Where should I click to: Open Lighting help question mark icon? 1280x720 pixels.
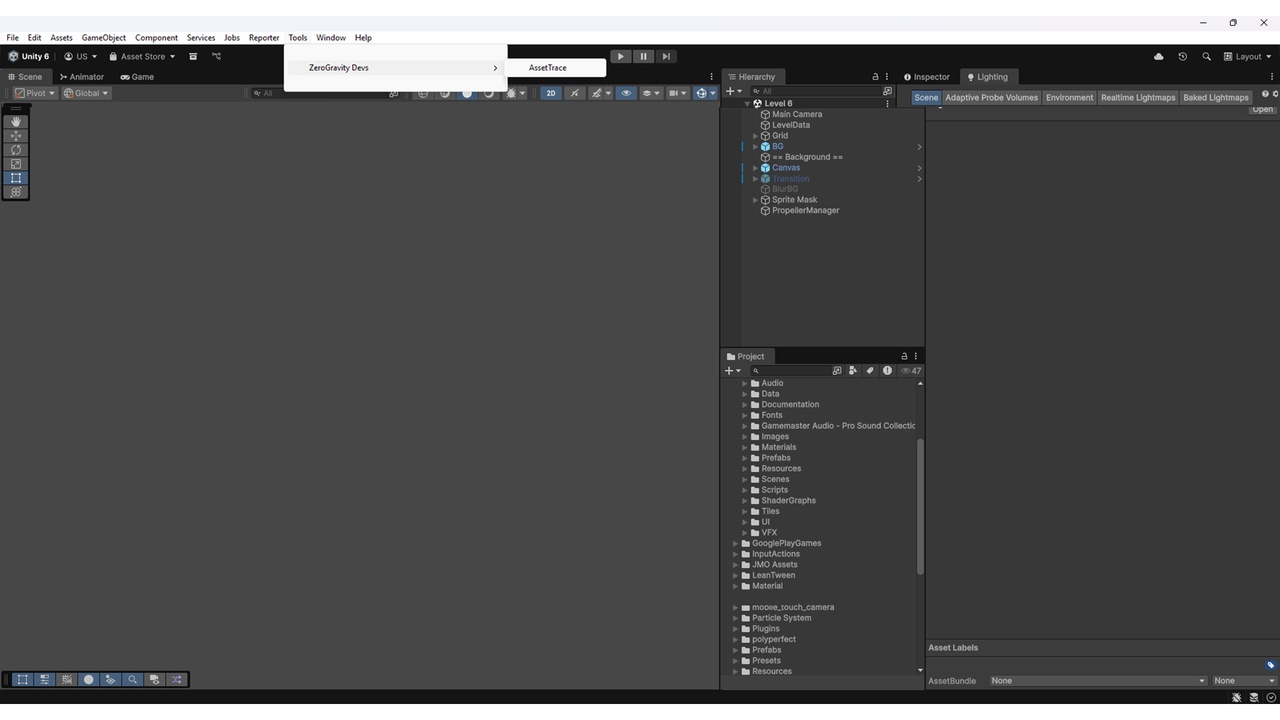pos(1265,94)
